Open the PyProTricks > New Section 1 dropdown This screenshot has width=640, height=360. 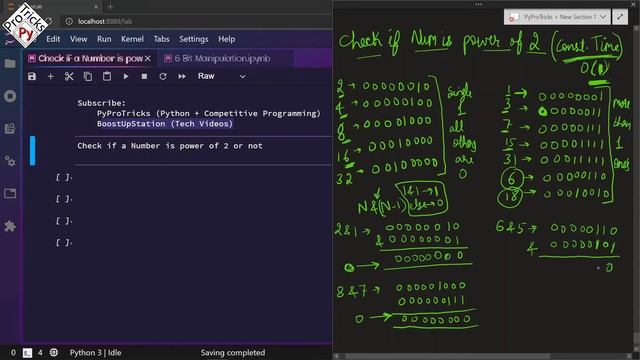point(557,17)
